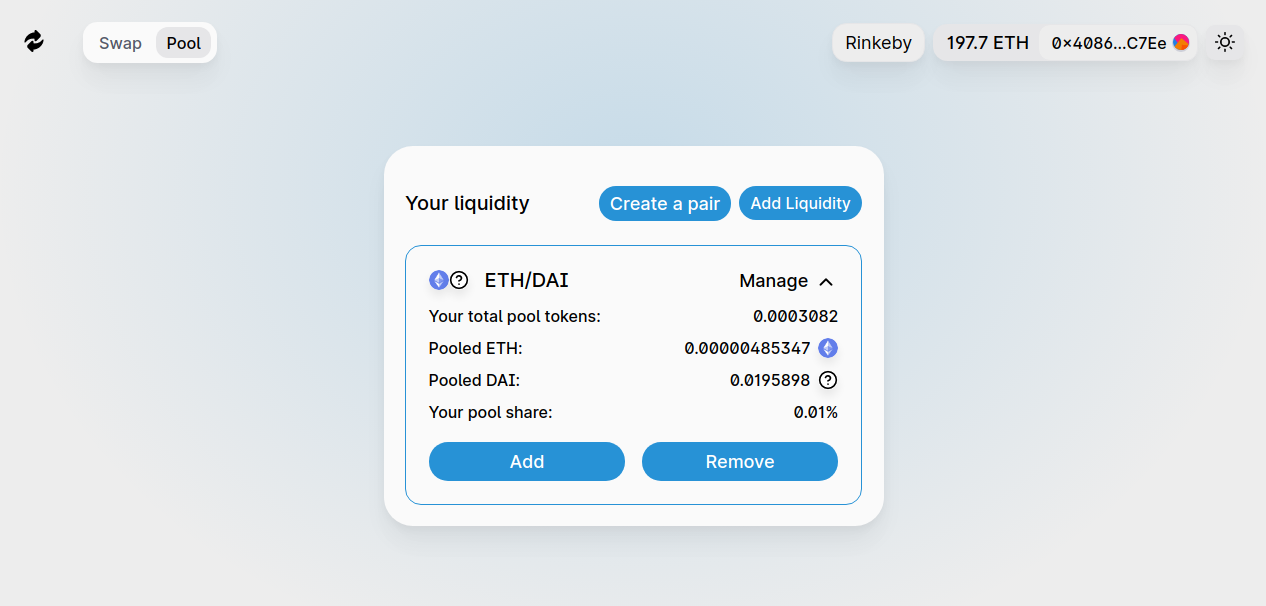This screenshot has height=606, width=1266.
Task: Click the unknown token icon in Pooled DAI row
Action: (828, 380)
